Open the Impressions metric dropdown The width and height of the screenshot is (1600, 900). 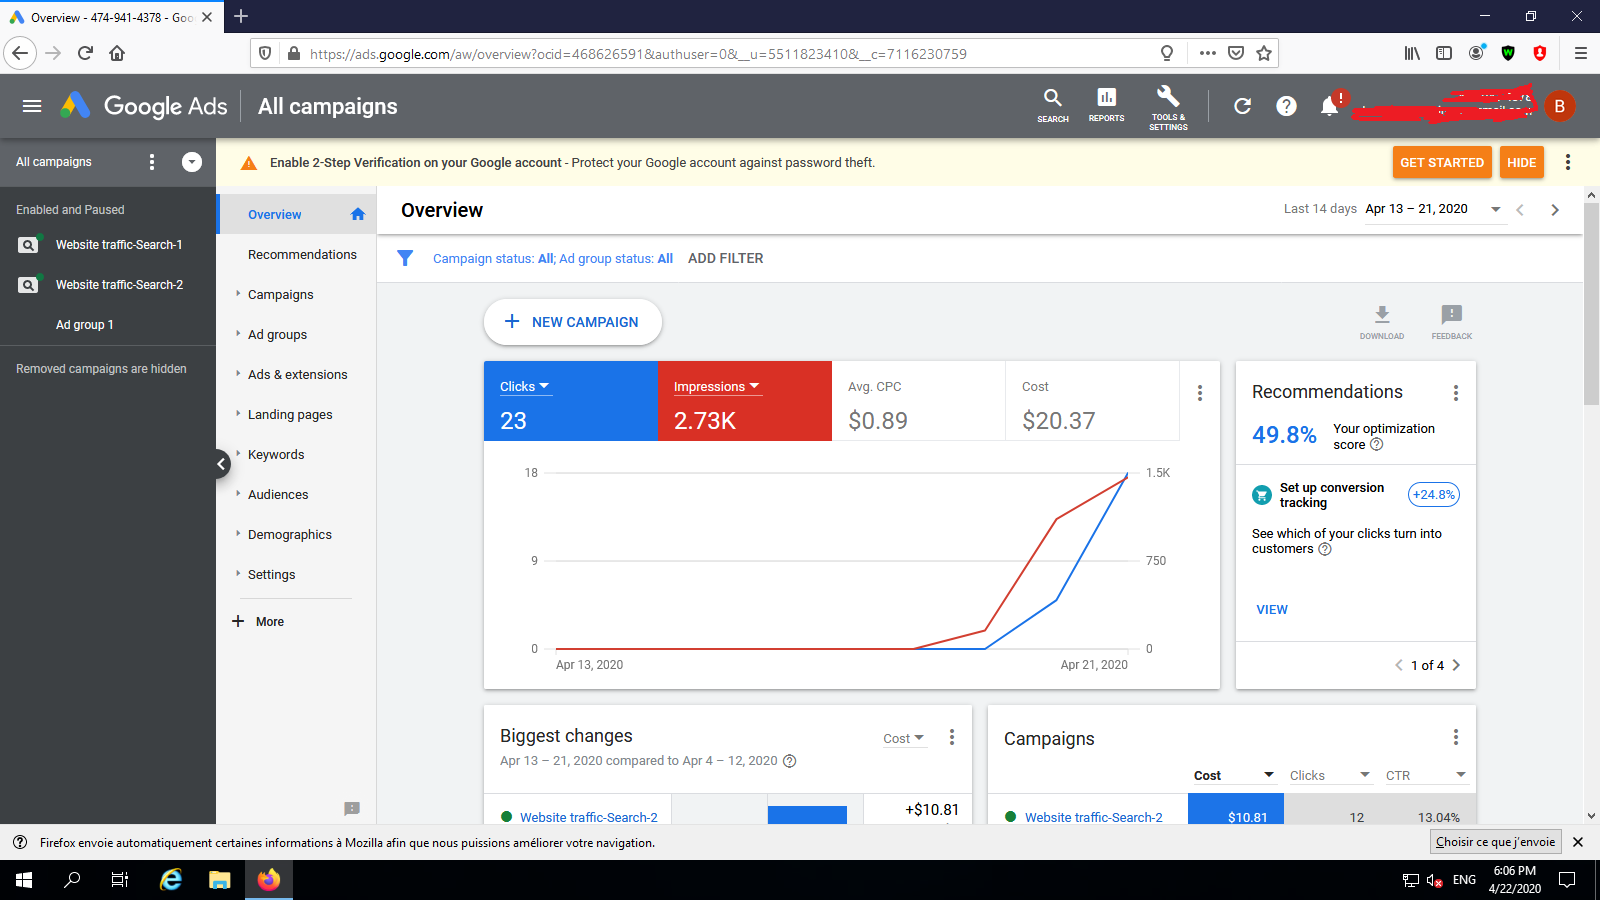tap(717, 387)
